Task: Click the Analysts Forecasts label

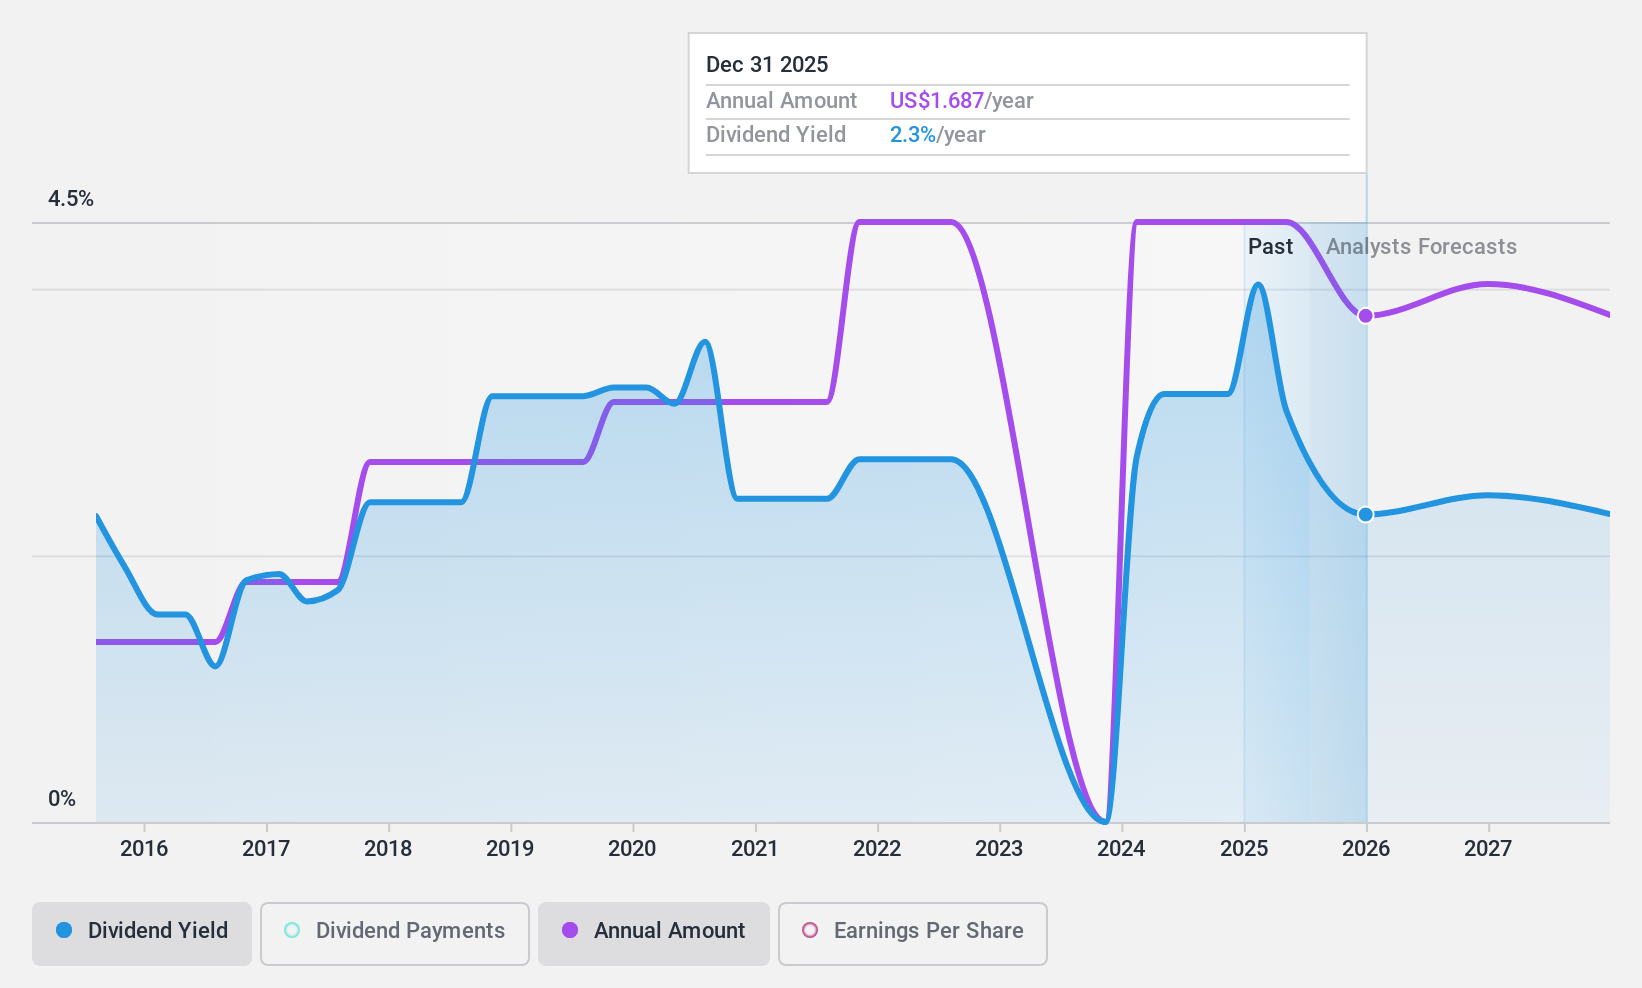Action: (x=1421, y=247)
